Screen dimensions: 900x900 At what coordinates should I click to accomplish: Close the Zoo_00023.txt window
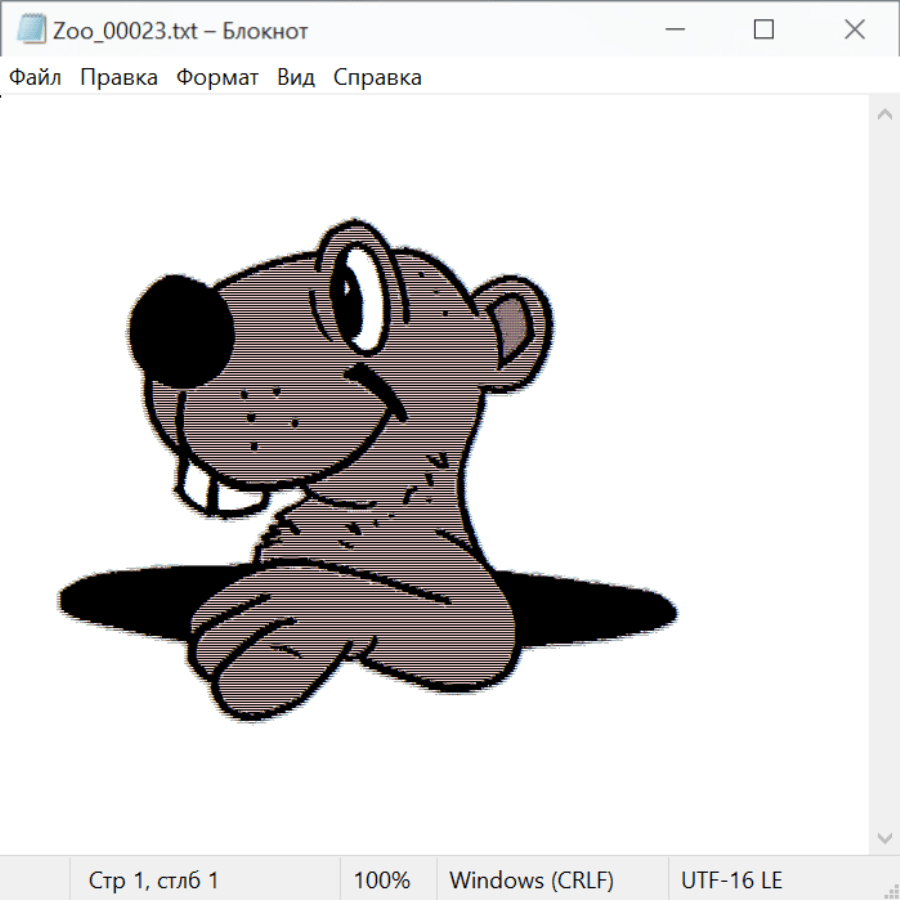pyautogui.click(x=855, y=30)
